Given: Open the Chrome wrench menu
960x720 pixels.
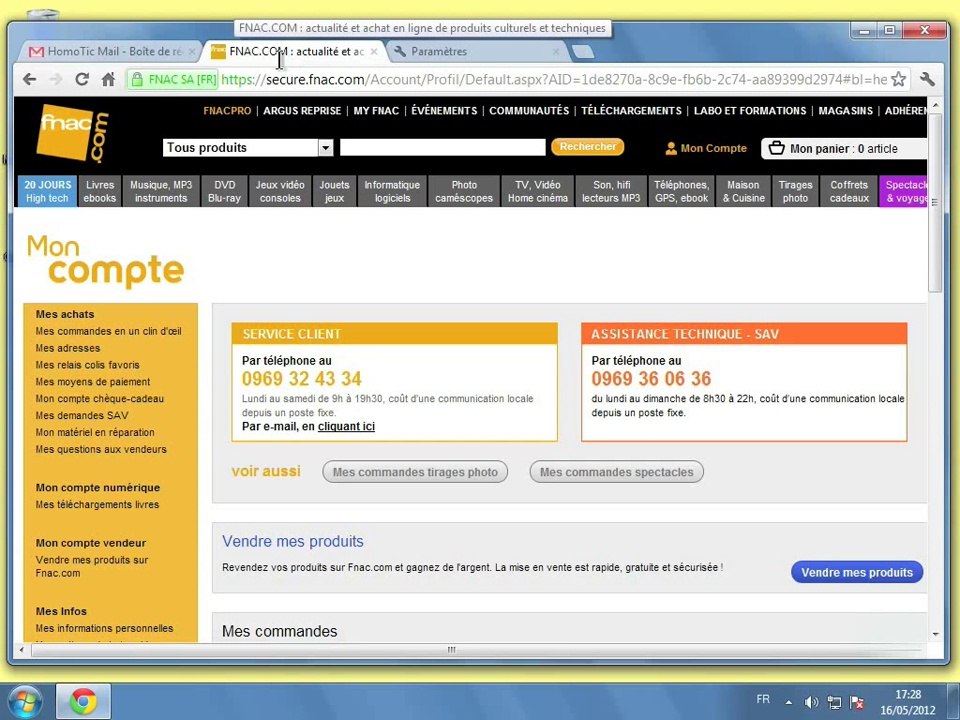Looking at the screenshot, I should [927, 79].
